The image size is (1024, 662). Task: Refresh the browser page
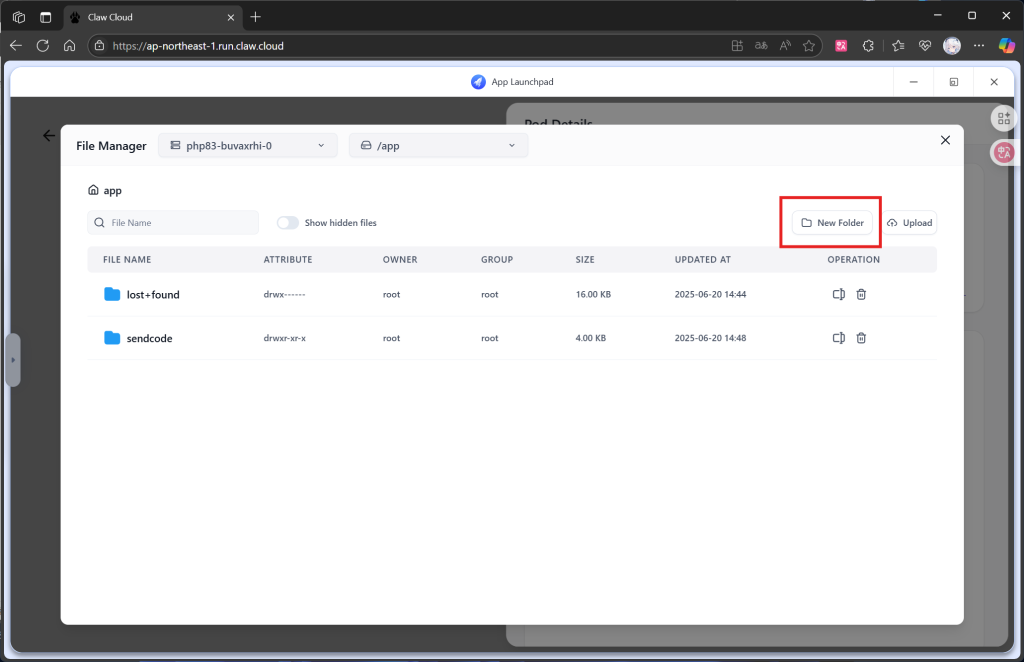(42, 46)
